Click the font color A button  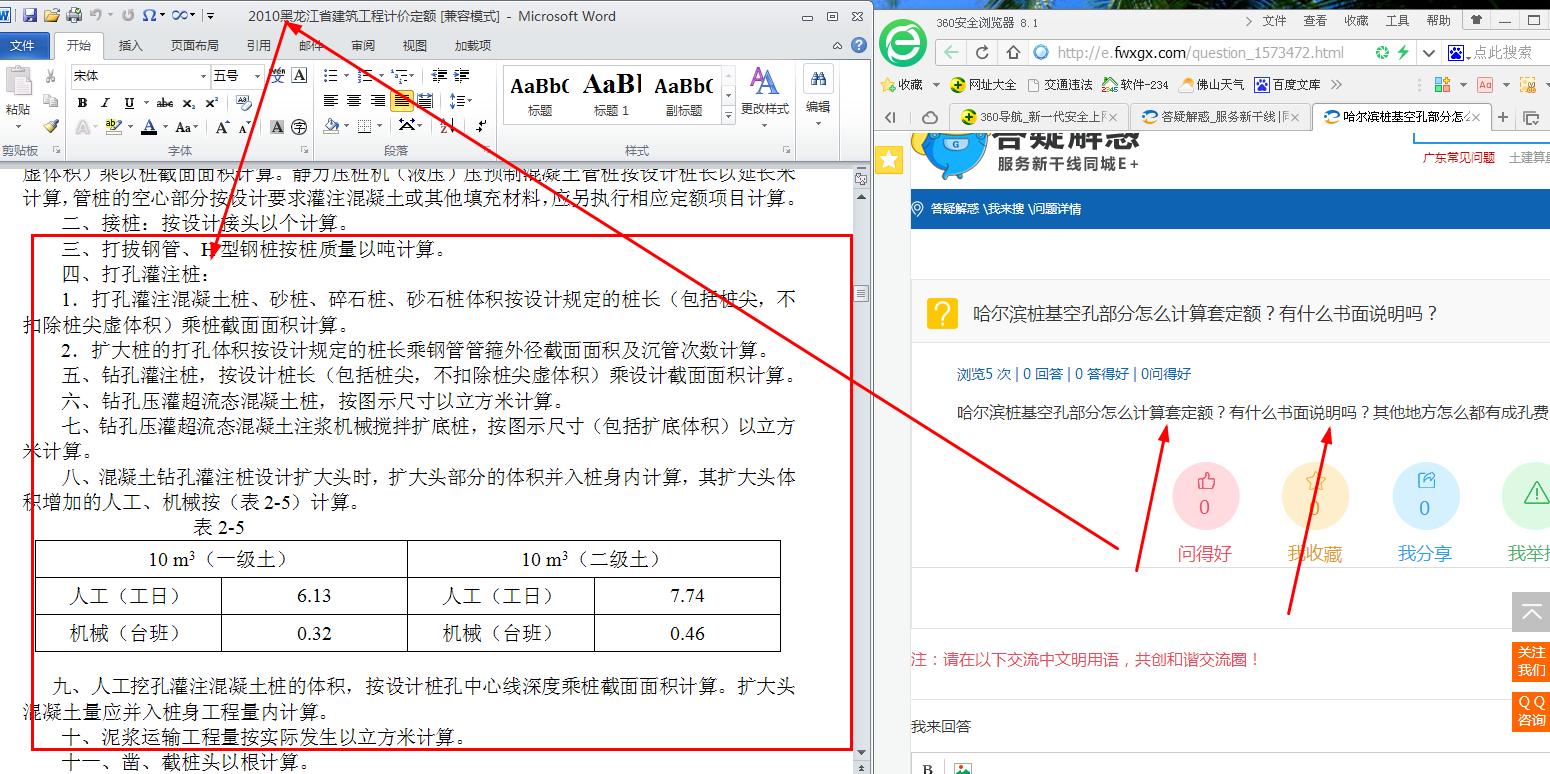tap(149, 127)
